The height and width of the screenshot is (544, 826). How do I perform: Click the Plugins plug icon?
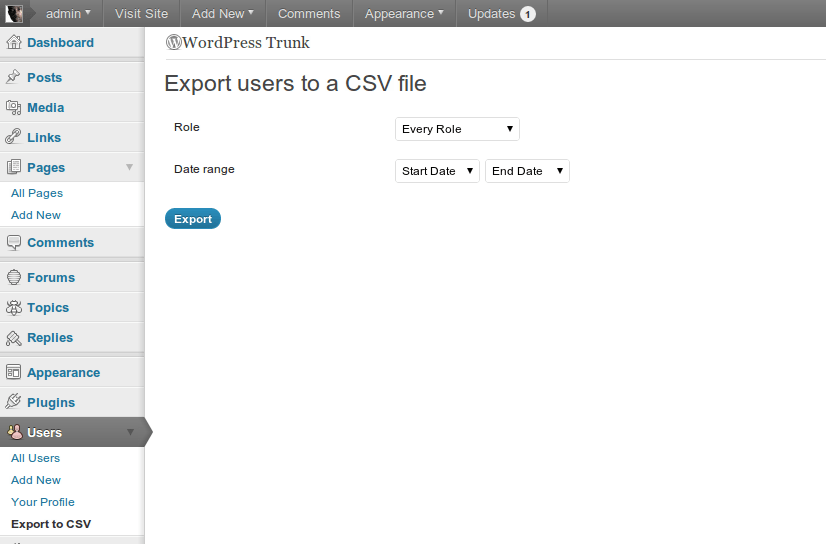14,402
